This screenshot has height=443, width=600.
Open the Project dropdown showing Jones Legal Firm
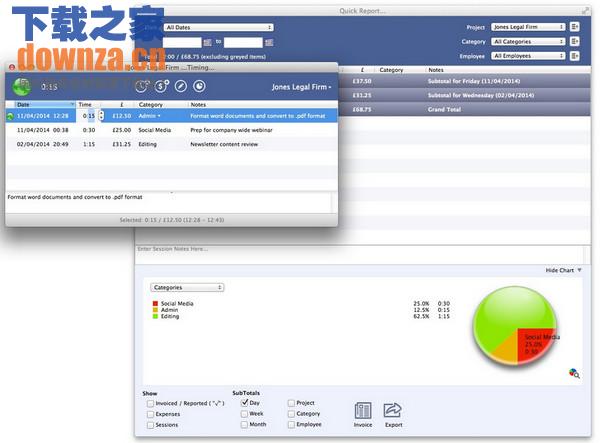coord(528,27)
